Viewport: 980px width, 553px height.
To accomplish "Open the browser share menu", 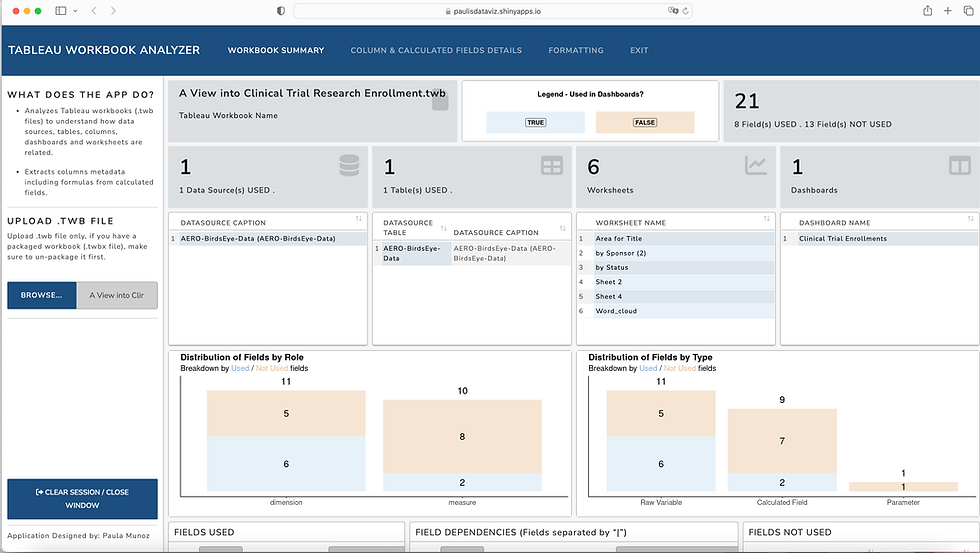I will click(x=928, y=11).
